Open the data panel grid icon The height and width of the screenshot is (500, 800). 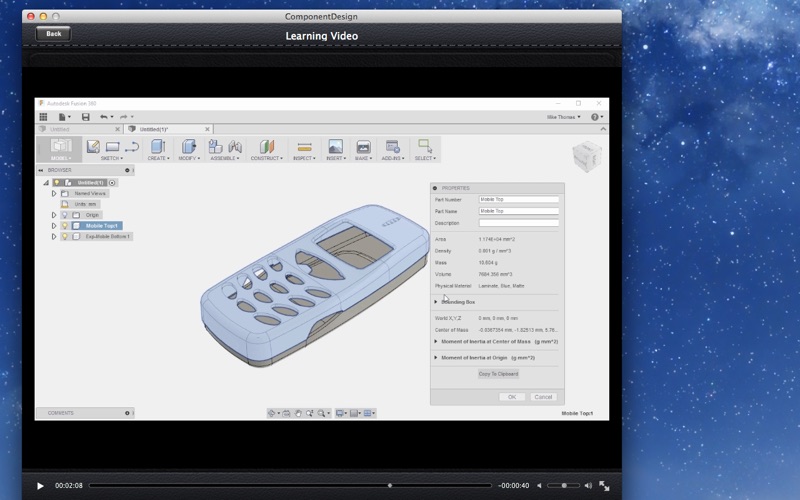point(43,117)
